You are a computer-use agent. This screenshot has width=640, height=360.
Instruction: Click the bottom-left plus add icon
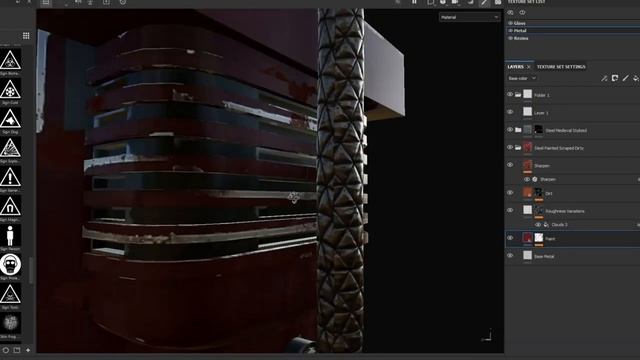[x=28, y=350]
